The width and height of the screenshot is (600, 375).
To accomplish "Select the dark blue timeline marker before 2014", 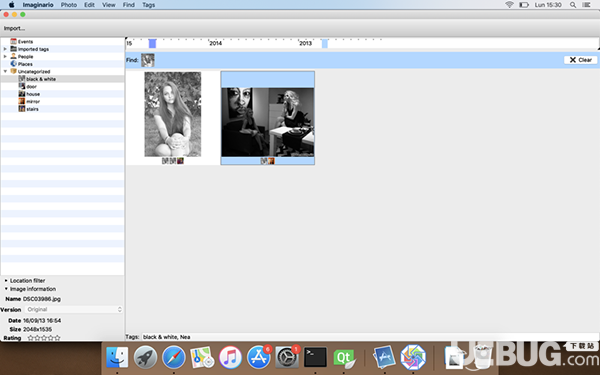I will 152,43.
